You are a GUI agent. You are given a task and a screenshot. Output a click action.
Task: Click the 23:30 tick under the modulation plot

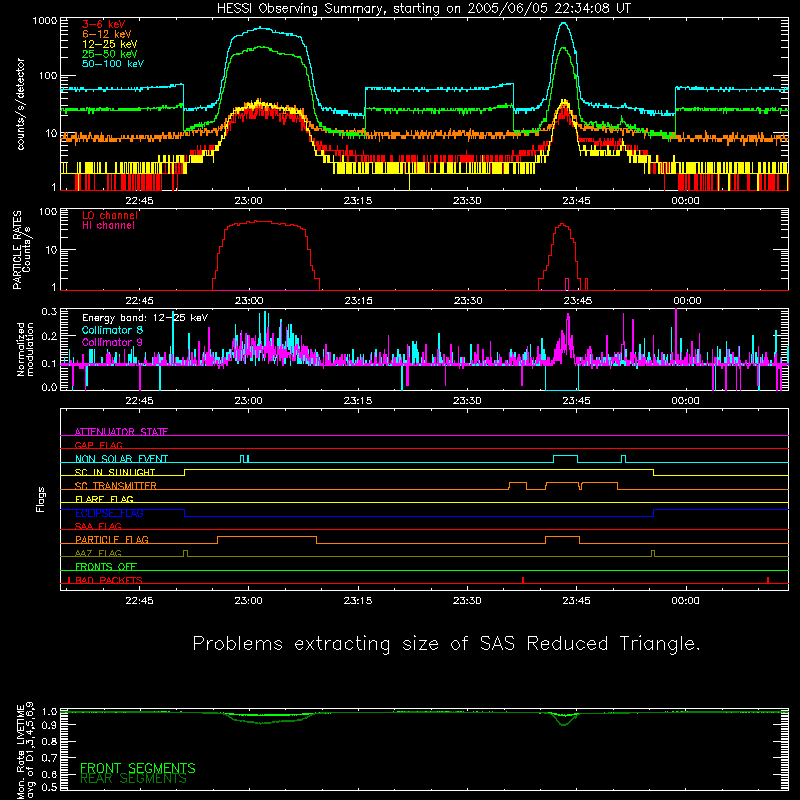point(467,401)
